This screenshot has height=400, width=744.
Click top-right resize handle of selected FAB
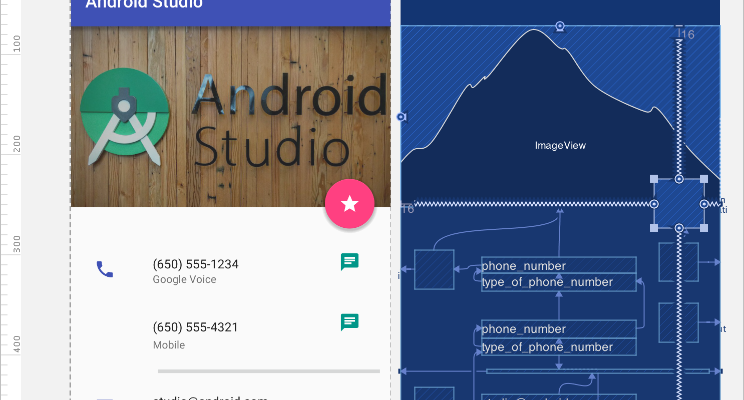pos(704,179)
